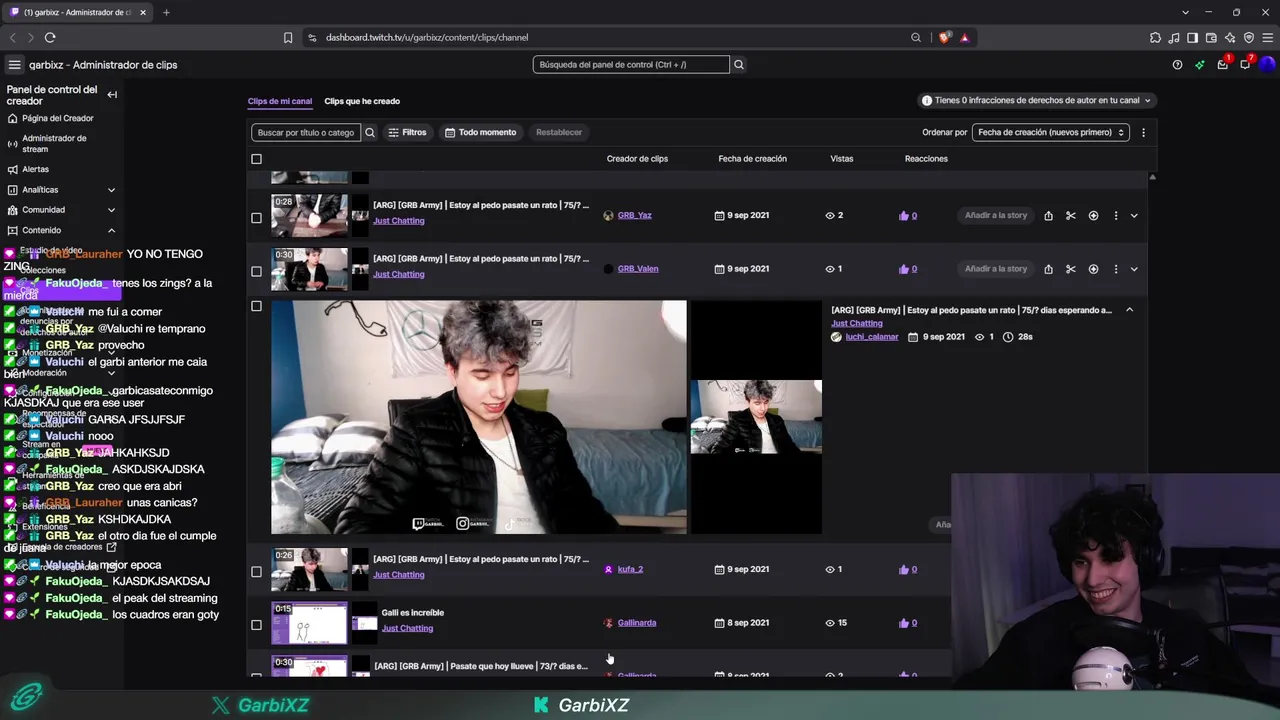Image resolution: width=1280 pixels, height=720 pixels.
Task: Expand the copyright infractions notice
Action: [1035, 100]
